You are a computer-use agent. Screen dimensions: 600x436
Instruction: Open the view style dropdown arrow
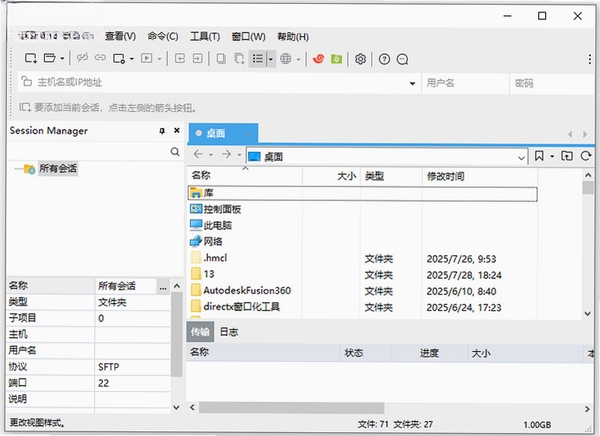(x=271, y=59)
